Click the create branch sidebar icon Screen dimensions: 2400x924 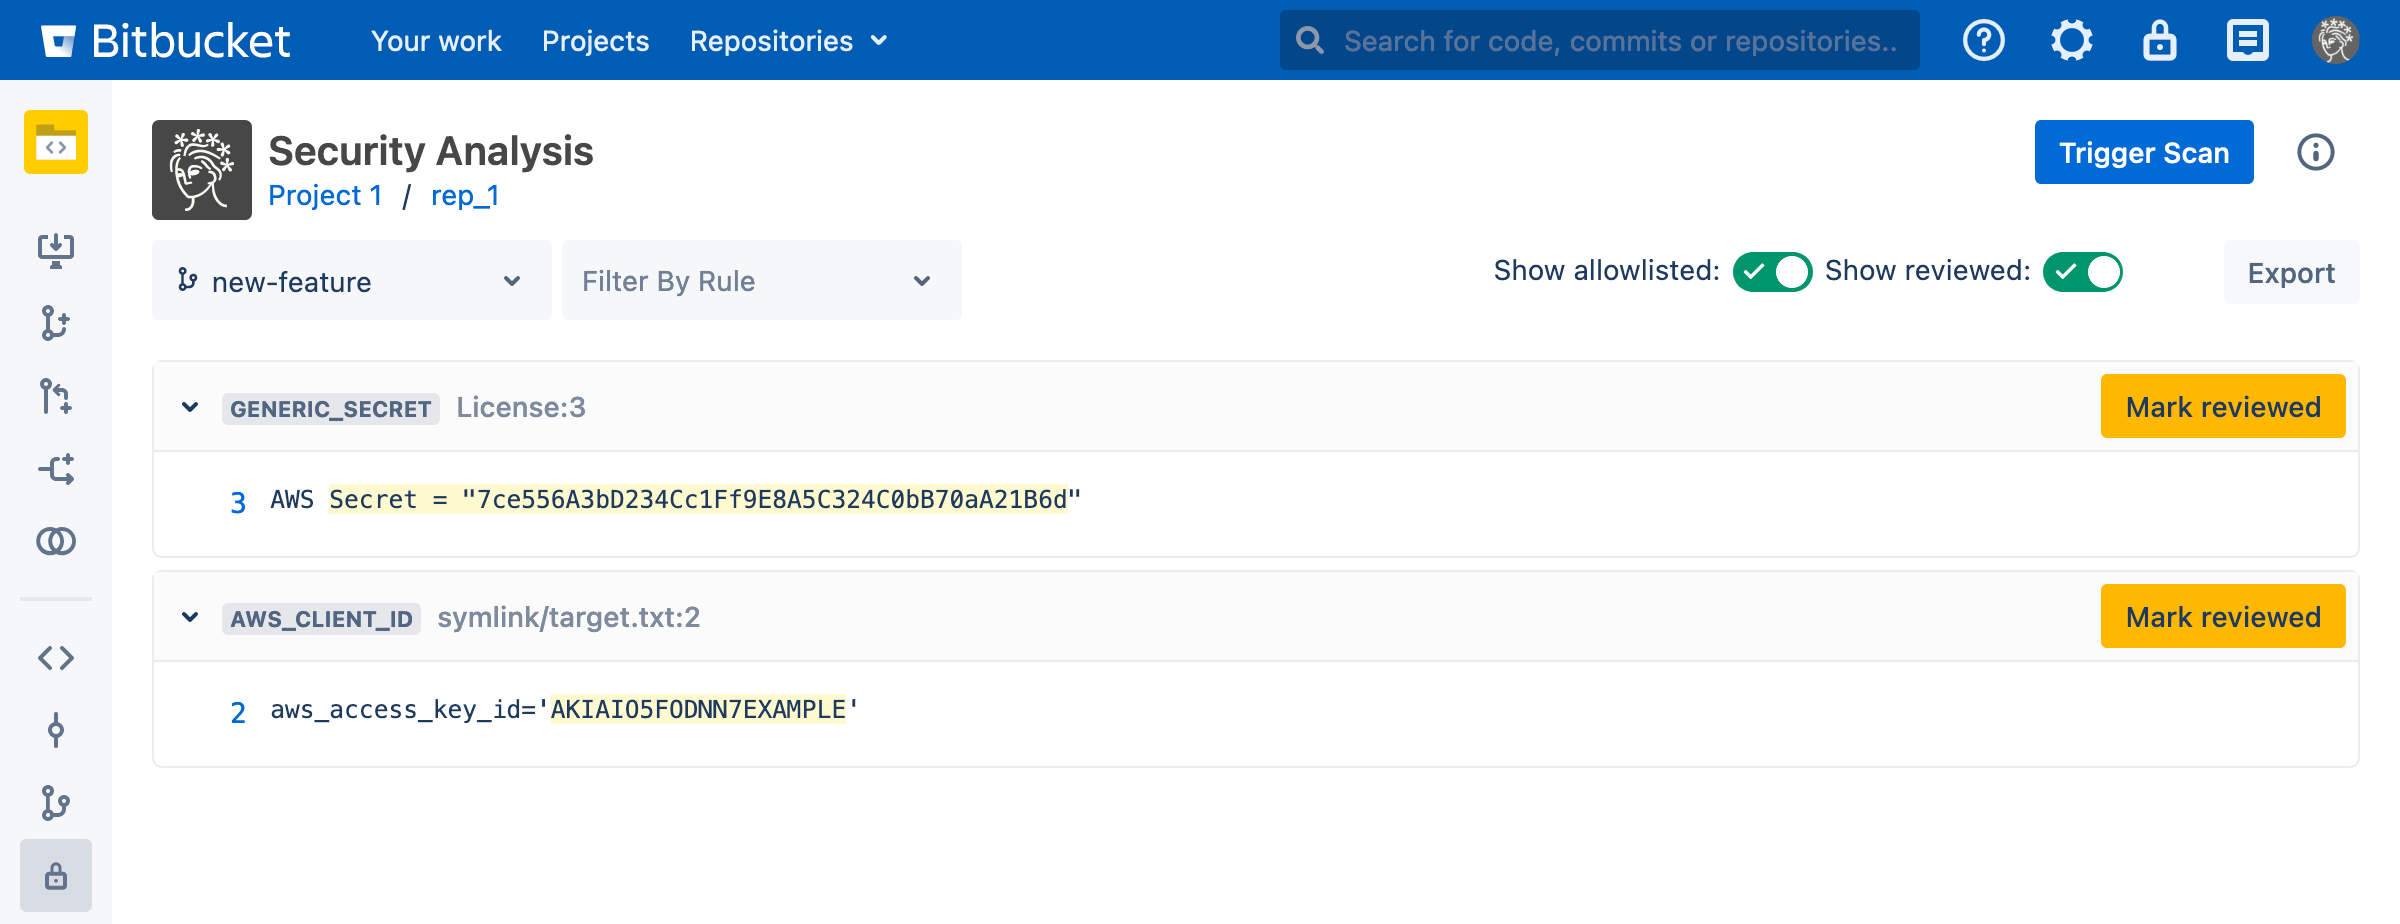56,323
